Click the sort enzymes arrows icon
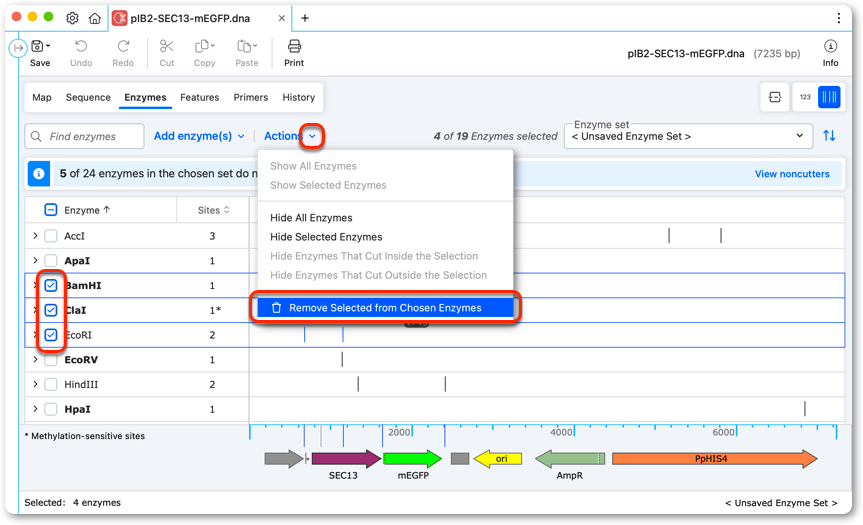 829,135
